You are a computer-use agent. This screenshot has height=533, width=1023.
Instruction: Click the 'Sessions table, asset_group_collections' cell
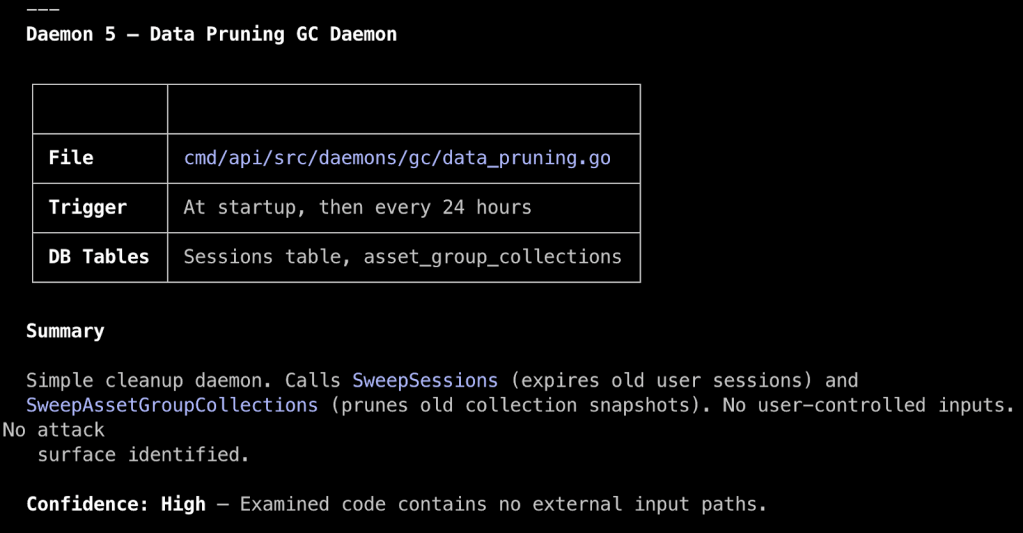pos(402,257)
